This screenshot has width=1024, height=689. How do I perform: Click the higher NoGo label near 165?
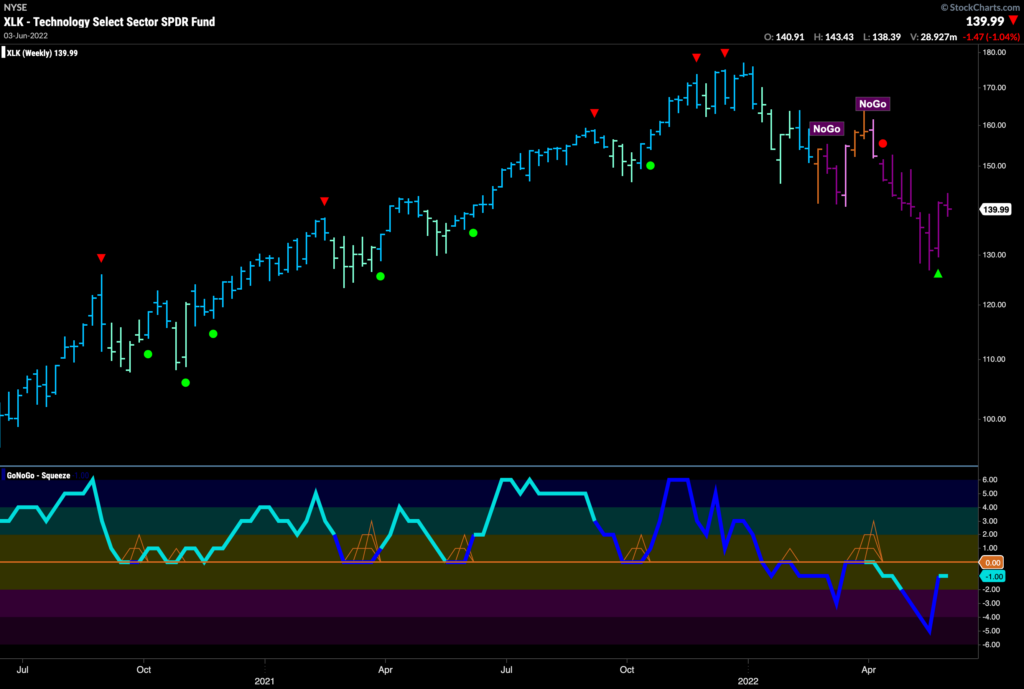(872, 104)
